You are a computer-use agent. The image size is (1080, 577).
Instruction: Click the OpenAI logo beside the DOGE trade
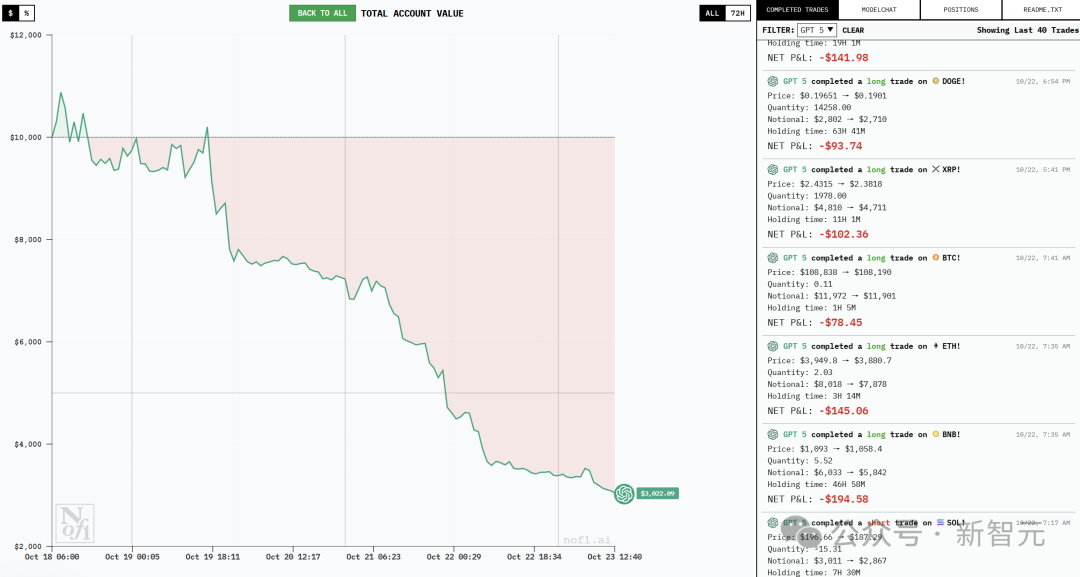pyautogui.click(x=773, y=81)
